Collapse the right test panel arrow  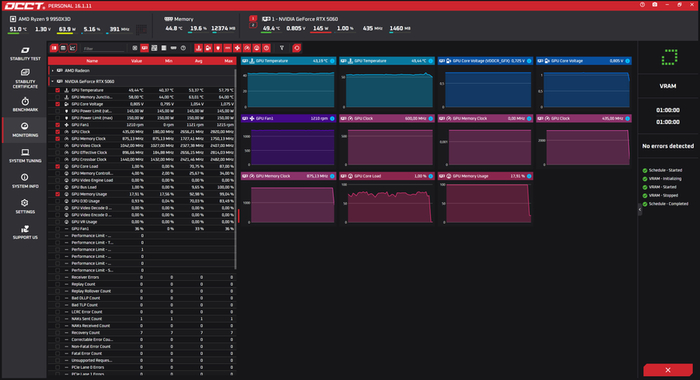coord(640,209)
